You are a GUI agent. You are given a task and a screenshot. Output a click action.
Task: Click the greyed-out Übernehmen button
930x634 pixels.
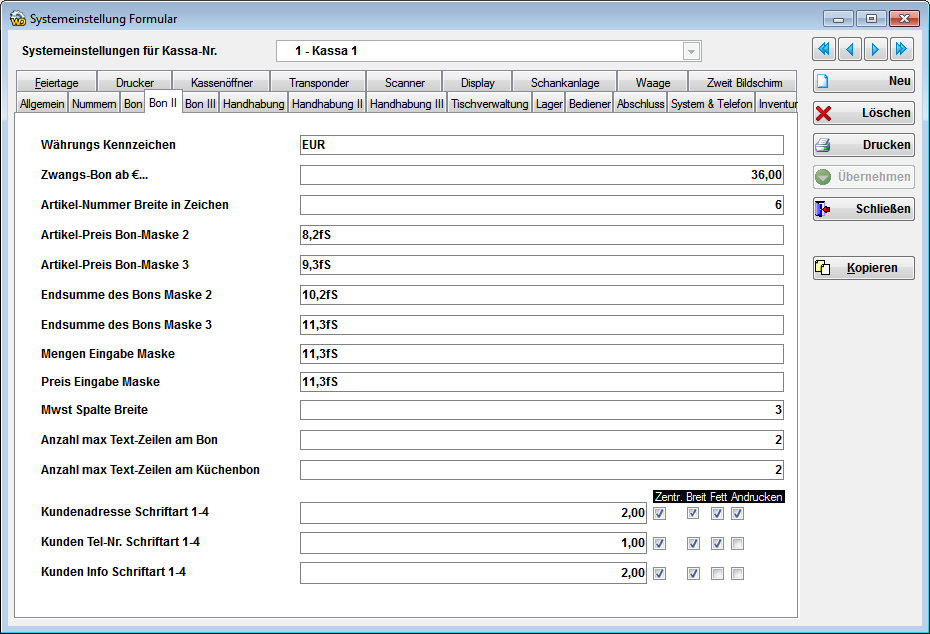tap(864, 177)
